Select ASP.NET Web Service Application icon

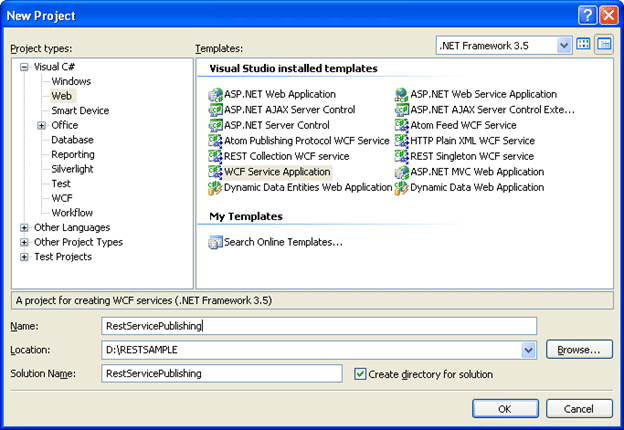pyautogui.click(x=402, y=95)
